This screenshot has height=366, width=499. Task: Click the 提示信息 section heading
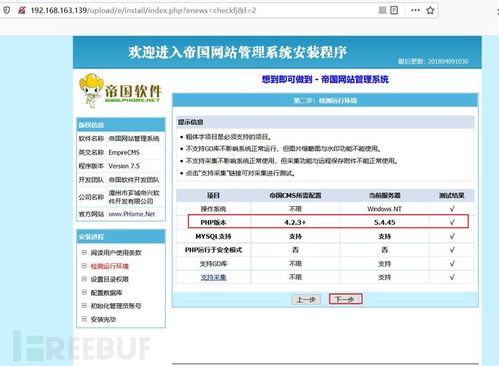coord(190,122)
